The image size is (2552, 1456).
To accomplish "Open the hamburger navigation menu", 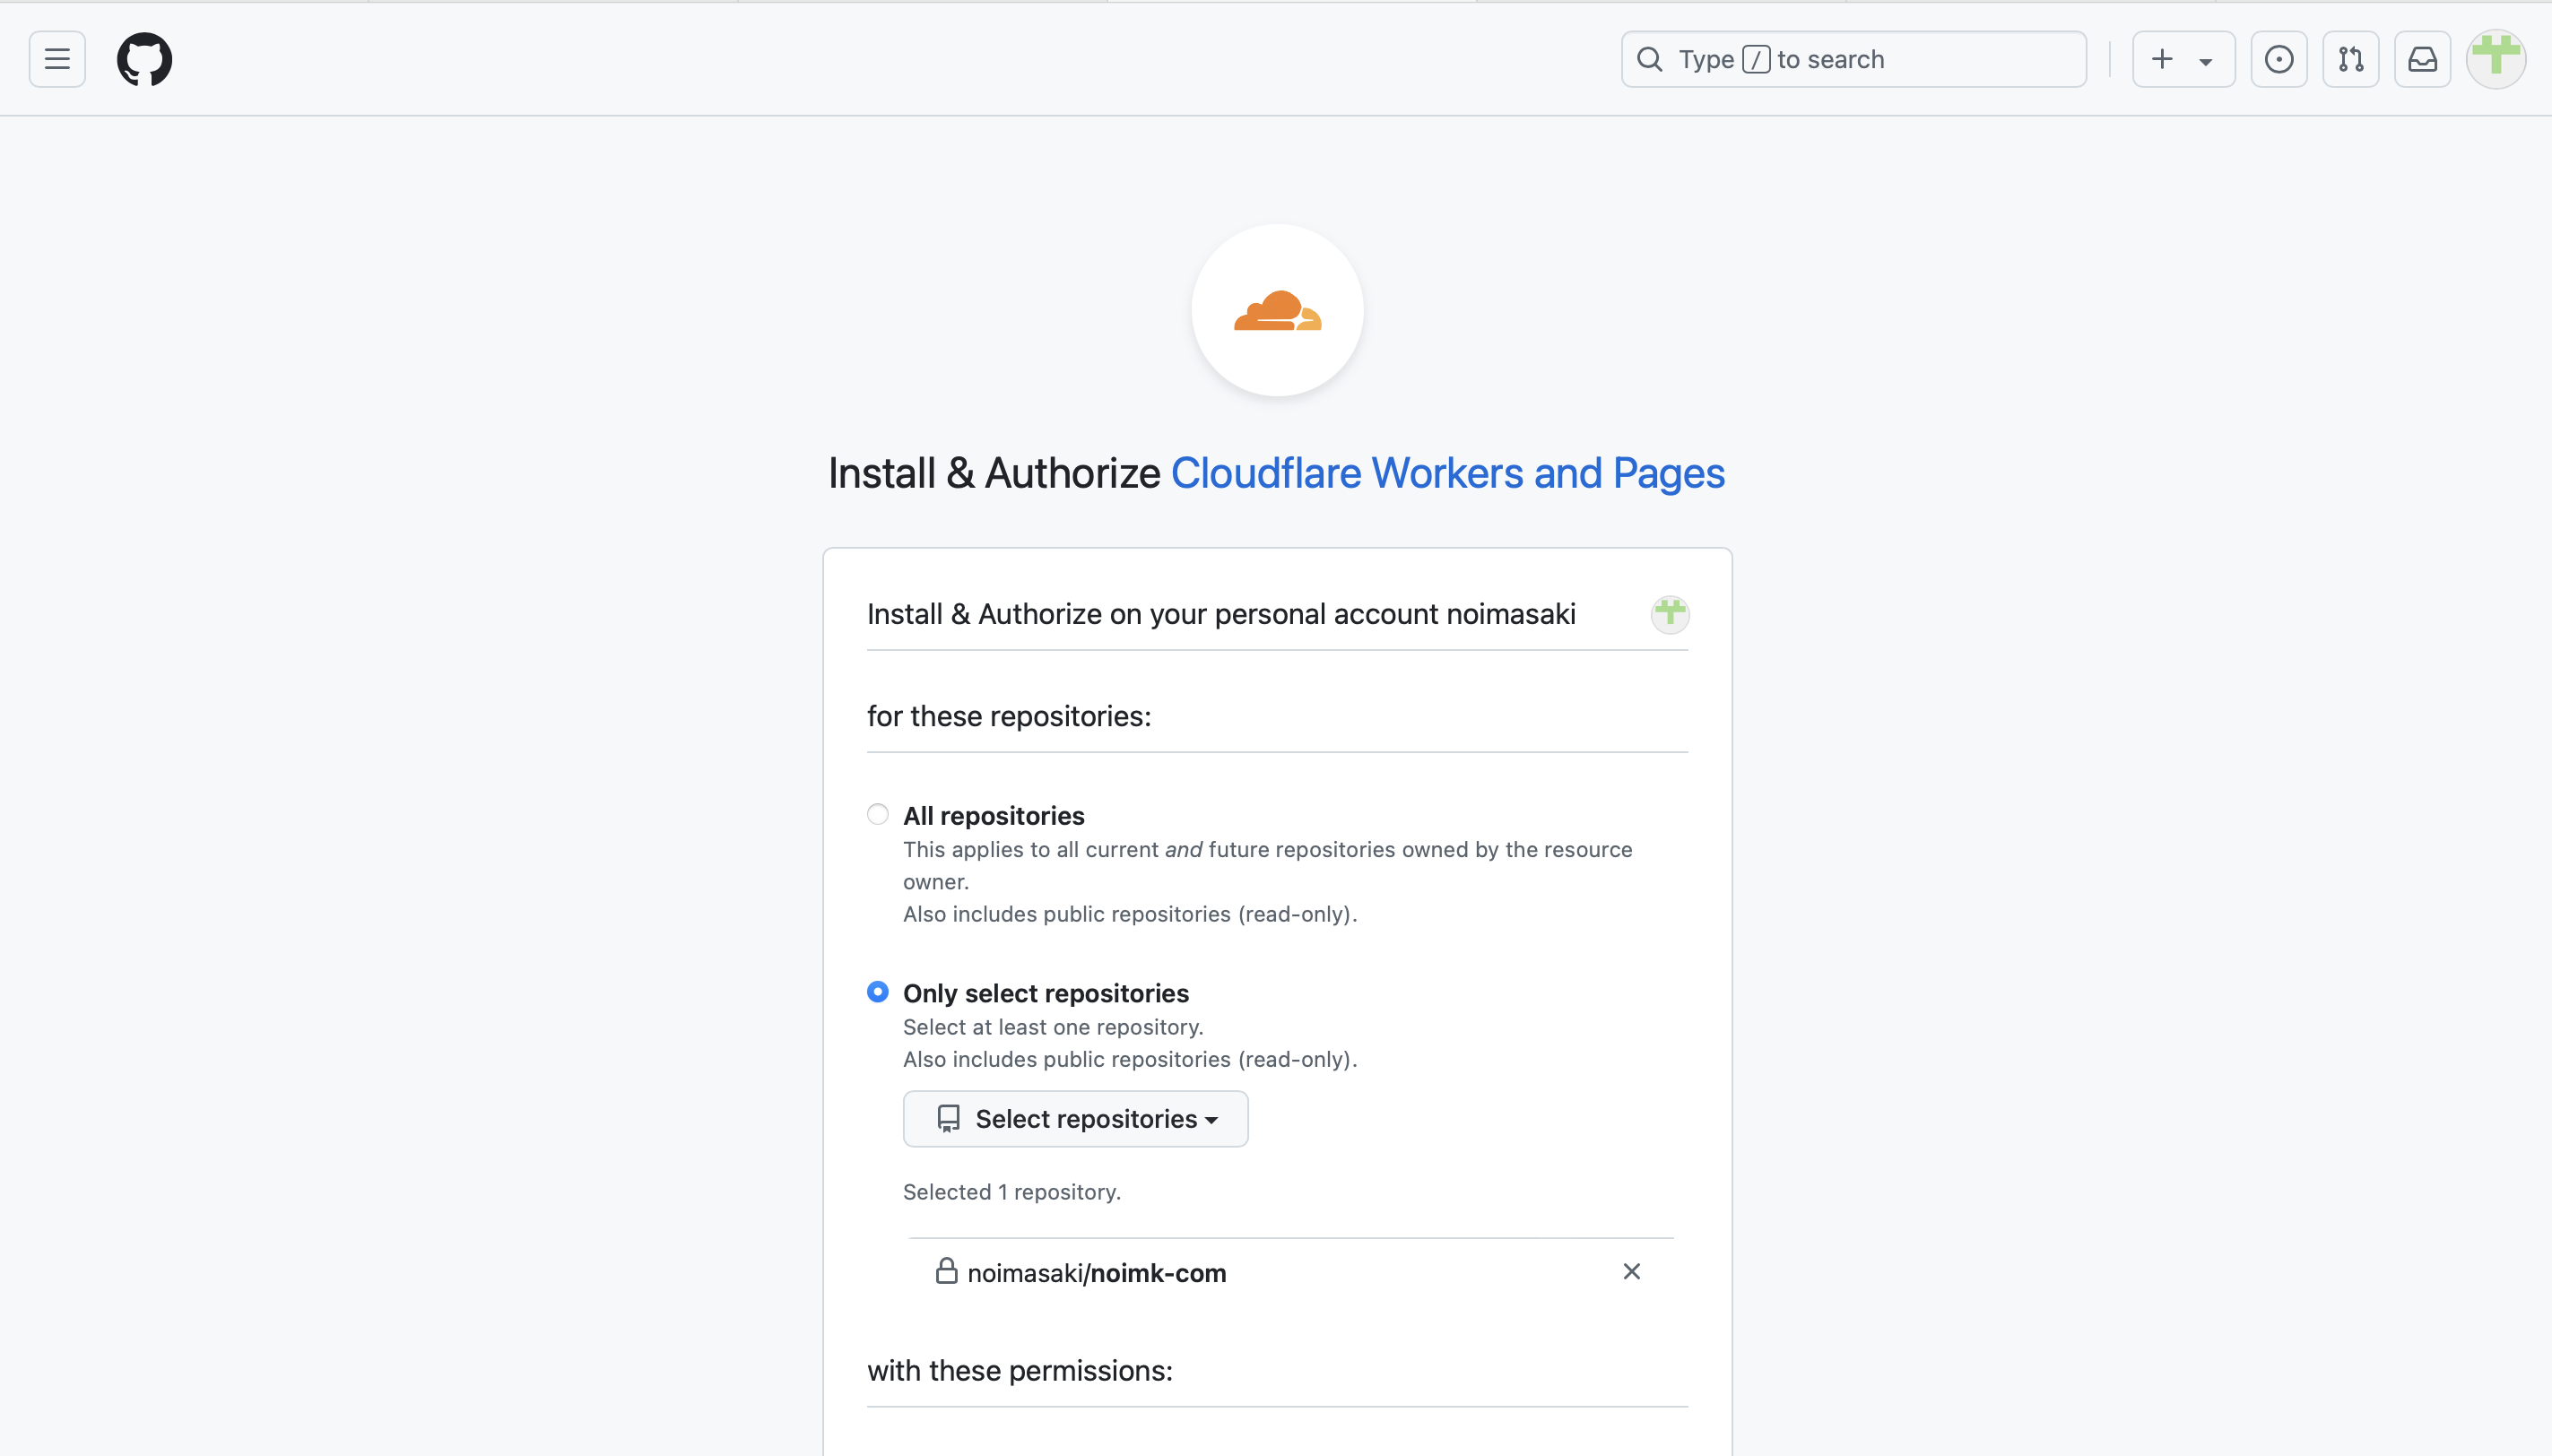I will (x=57, y=59).
